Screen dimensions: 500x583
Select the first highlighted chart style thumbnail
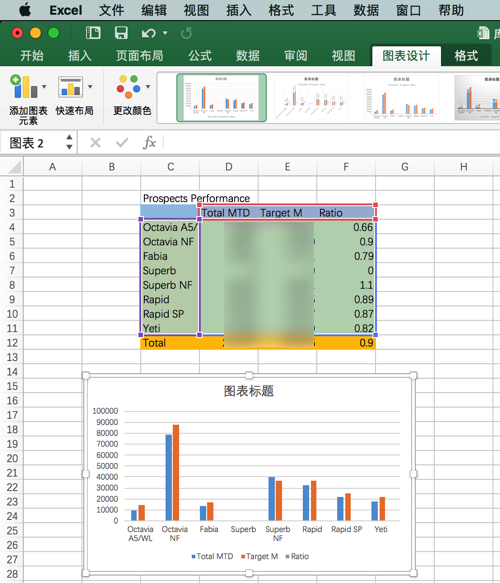tap(221, 97)
